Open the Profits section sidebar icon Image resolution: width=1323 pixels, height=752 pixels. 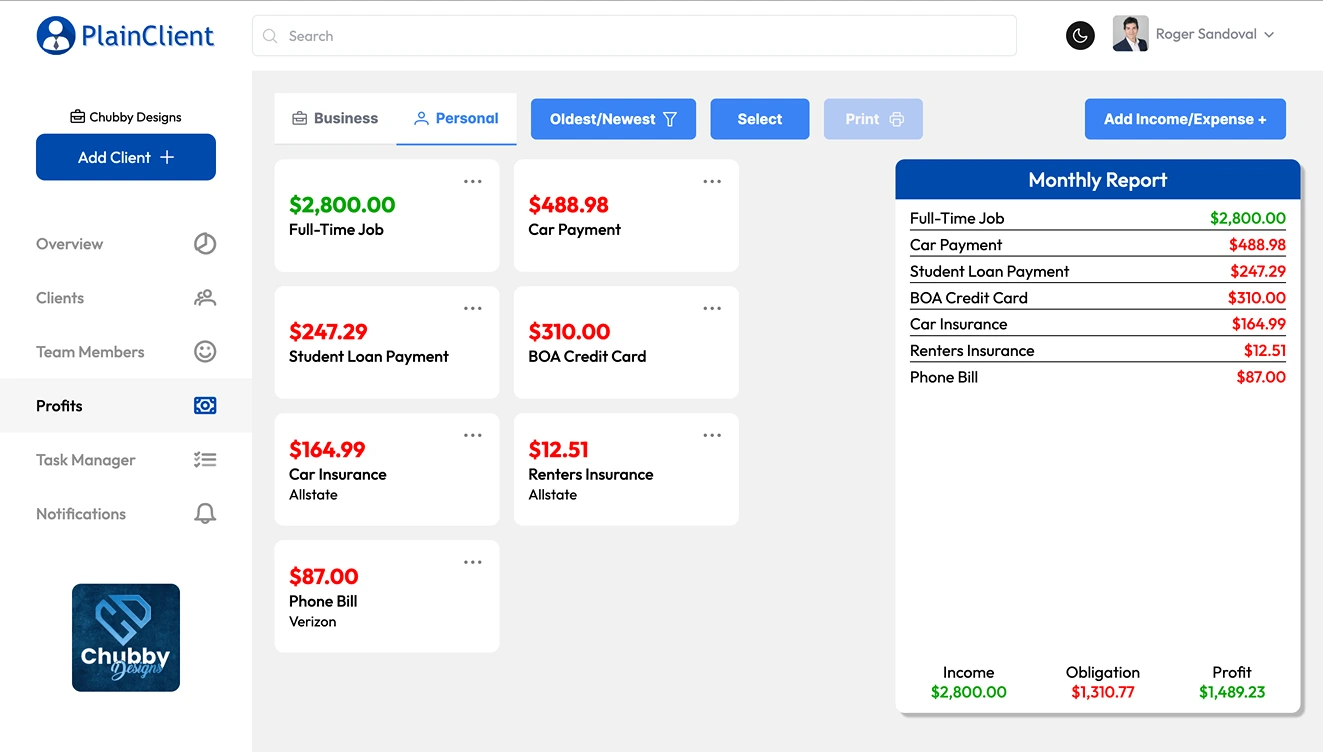tap(205, 405)
